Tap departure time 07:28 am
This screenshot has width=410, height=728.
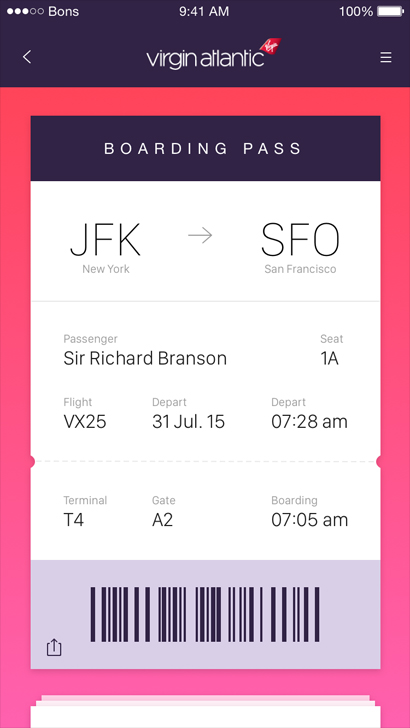pyautogui.click(x=309, y=422)
